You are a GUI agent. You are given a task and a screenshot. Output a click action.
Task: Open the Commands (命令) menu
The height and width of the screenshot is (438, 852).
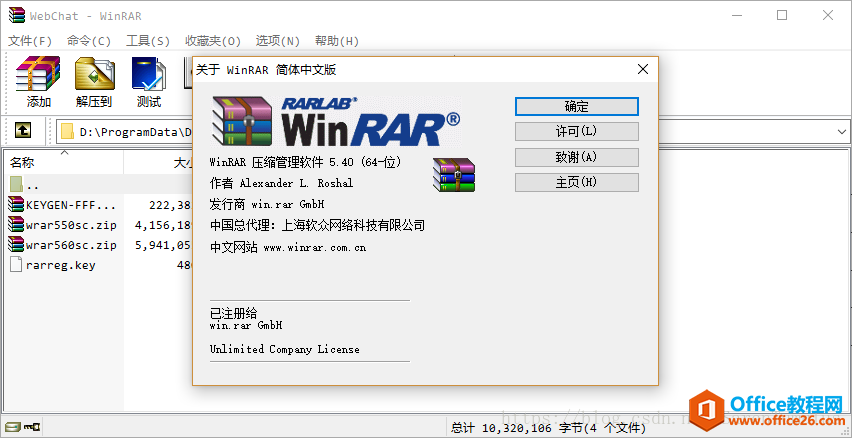pos(89,41)
